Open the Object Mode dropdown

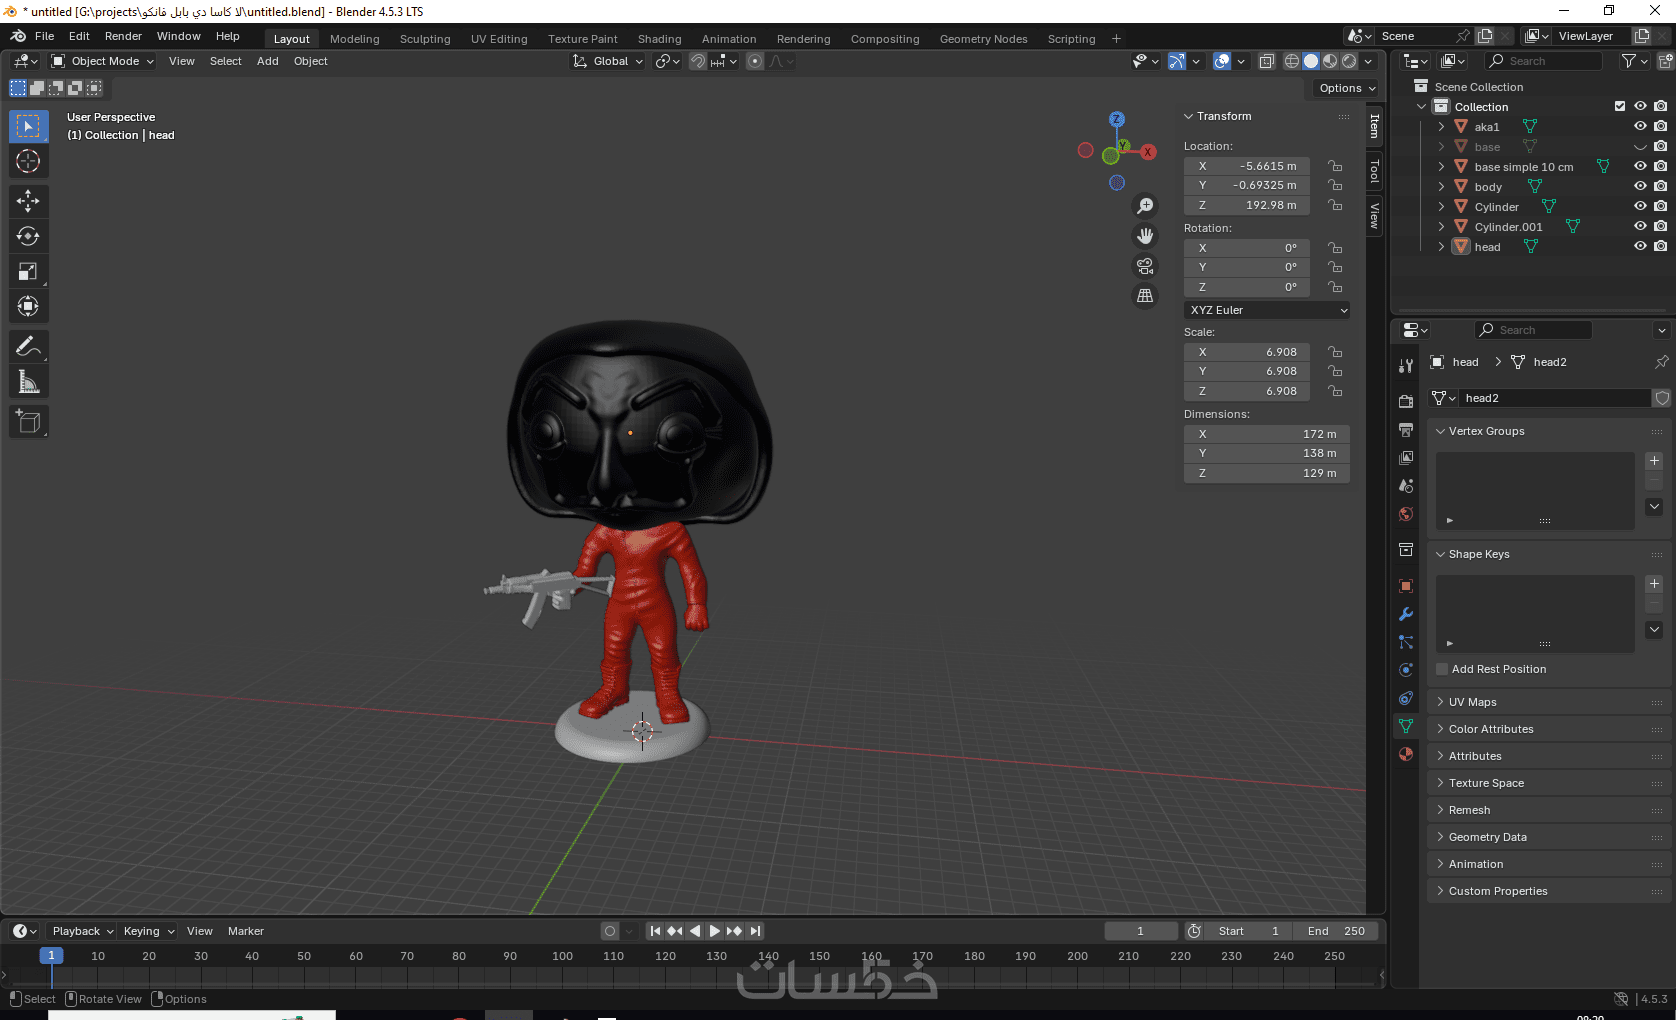(103, 61)
